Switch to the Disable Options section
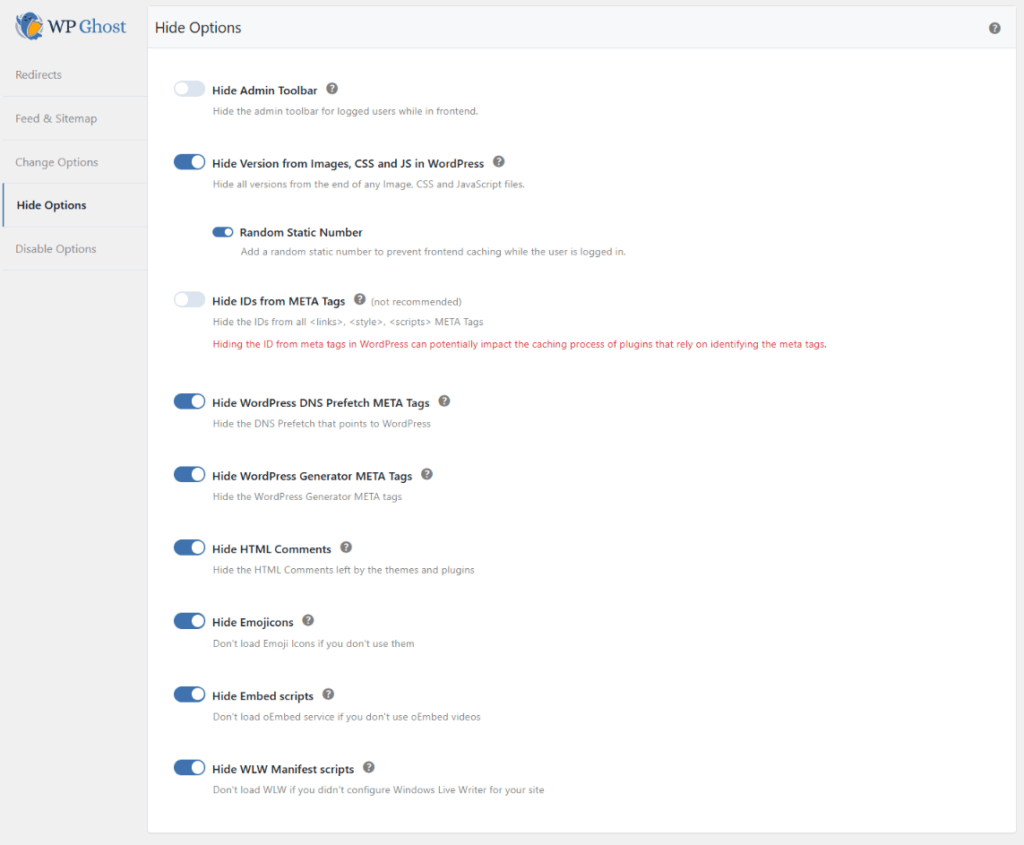The width and height of the screenshot is (1024, 845). coord(55,248)
